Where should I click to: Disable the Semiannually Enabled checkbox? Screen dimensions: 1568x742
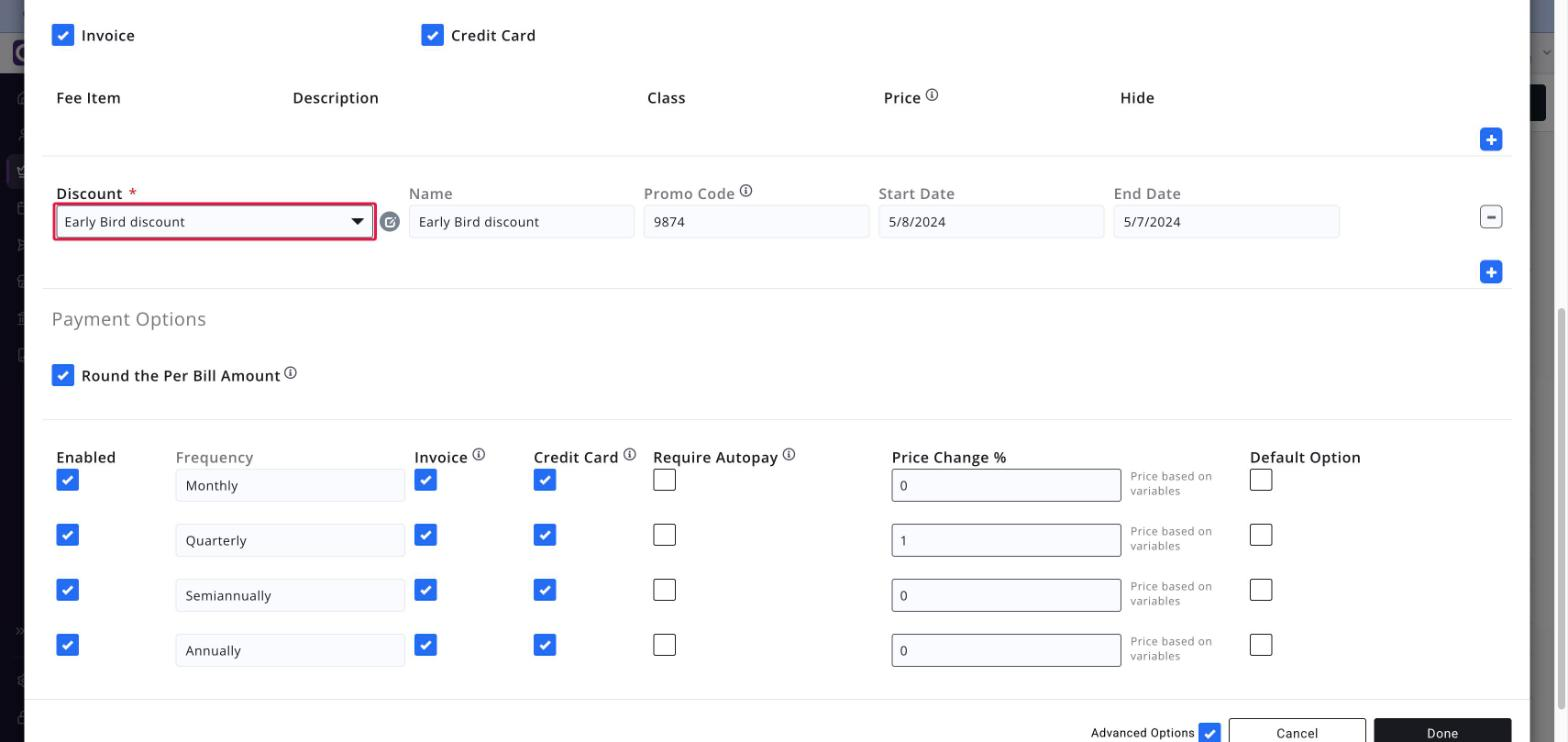point(67,590)
